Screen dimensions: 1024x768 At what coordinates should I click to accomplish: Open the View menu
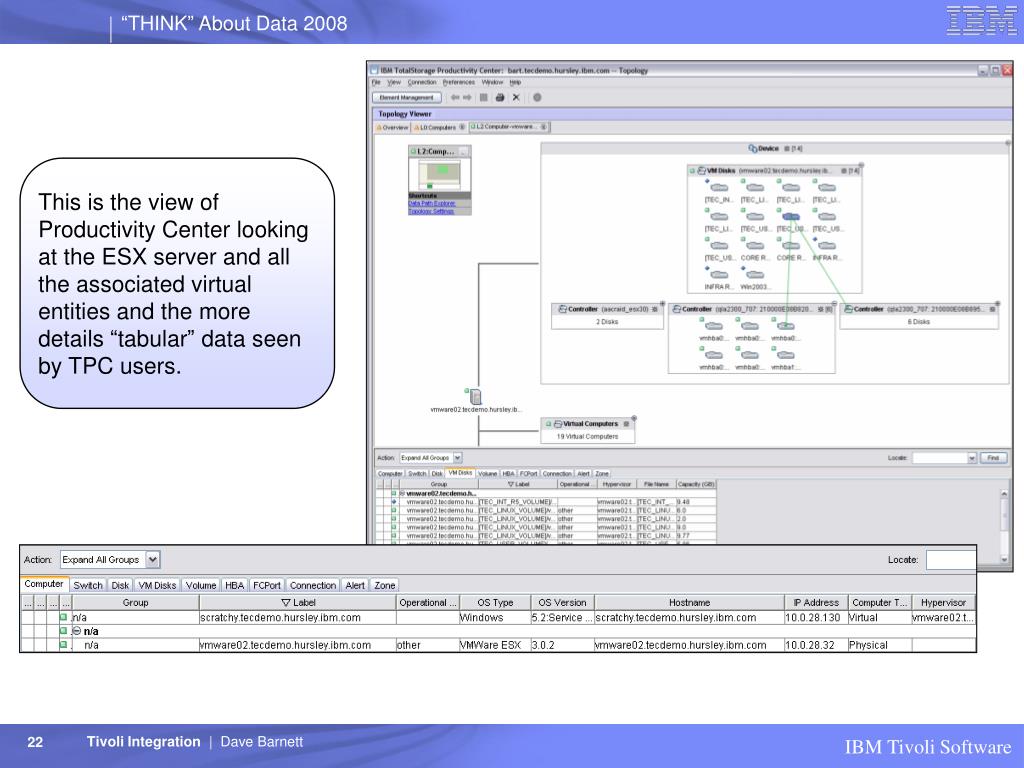point(394,82)
